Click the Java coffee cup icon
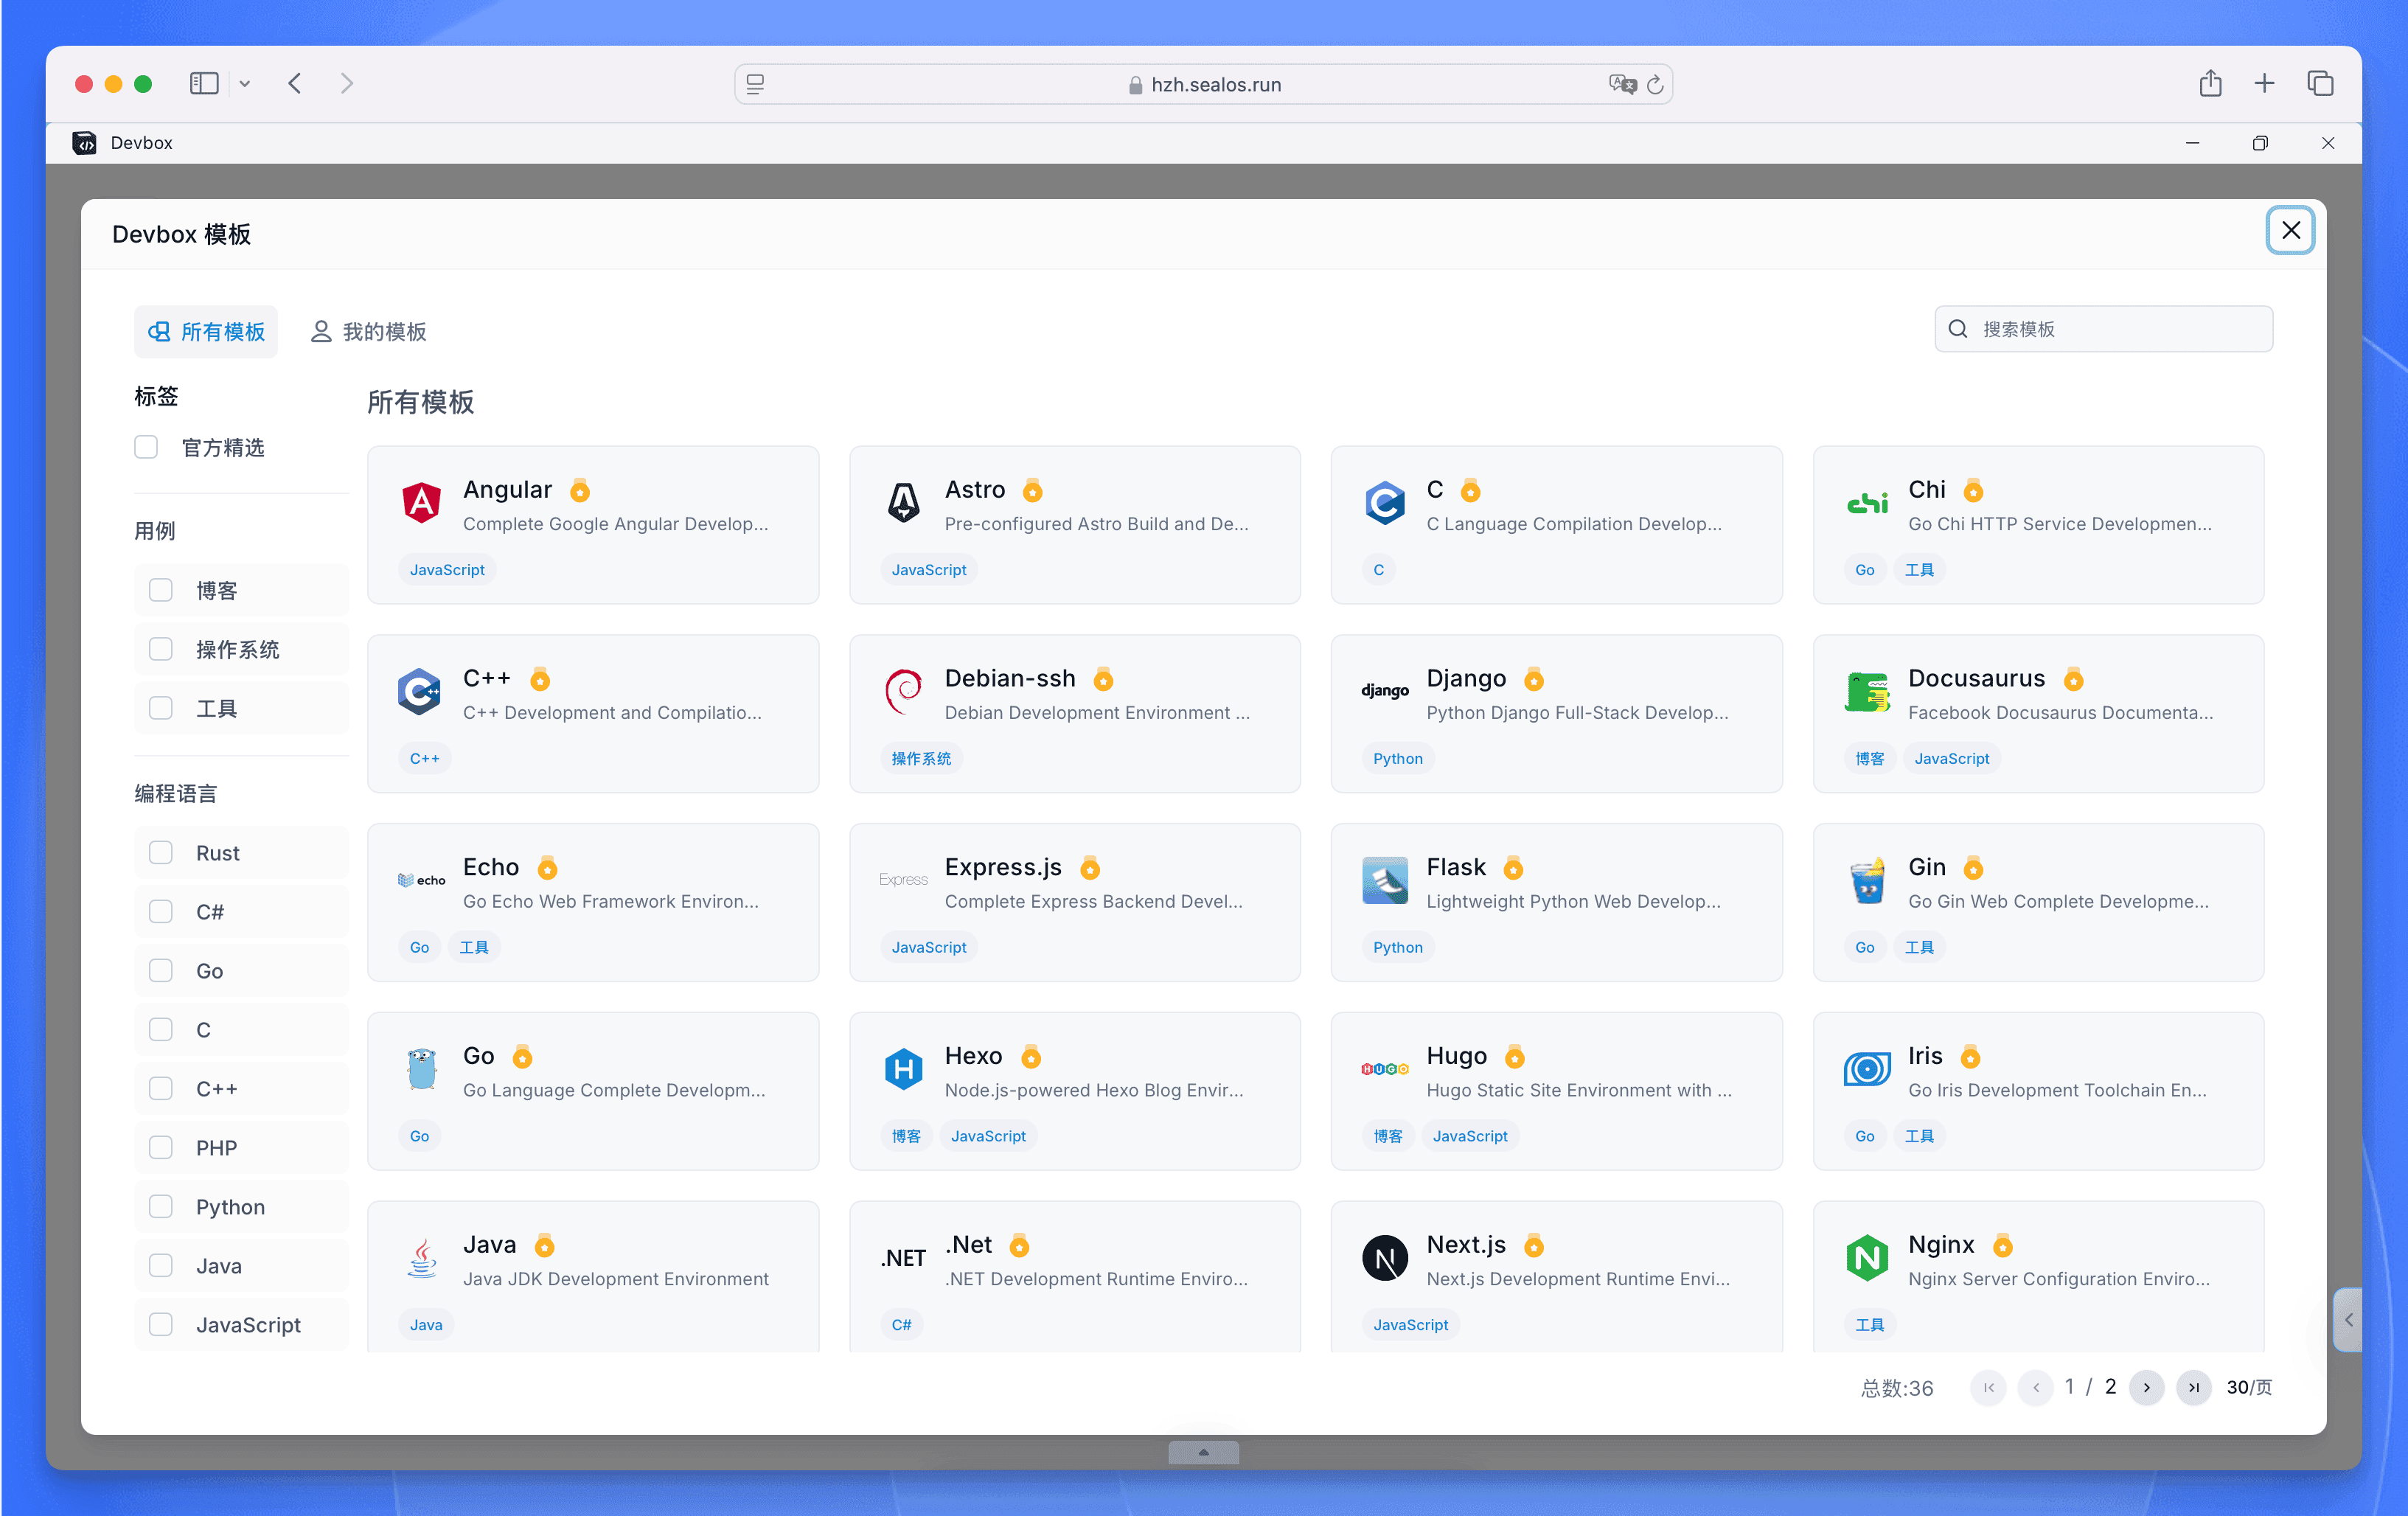This screenshot has height=1516, width=2408. pyautogui.click(x=421, y=1258)
